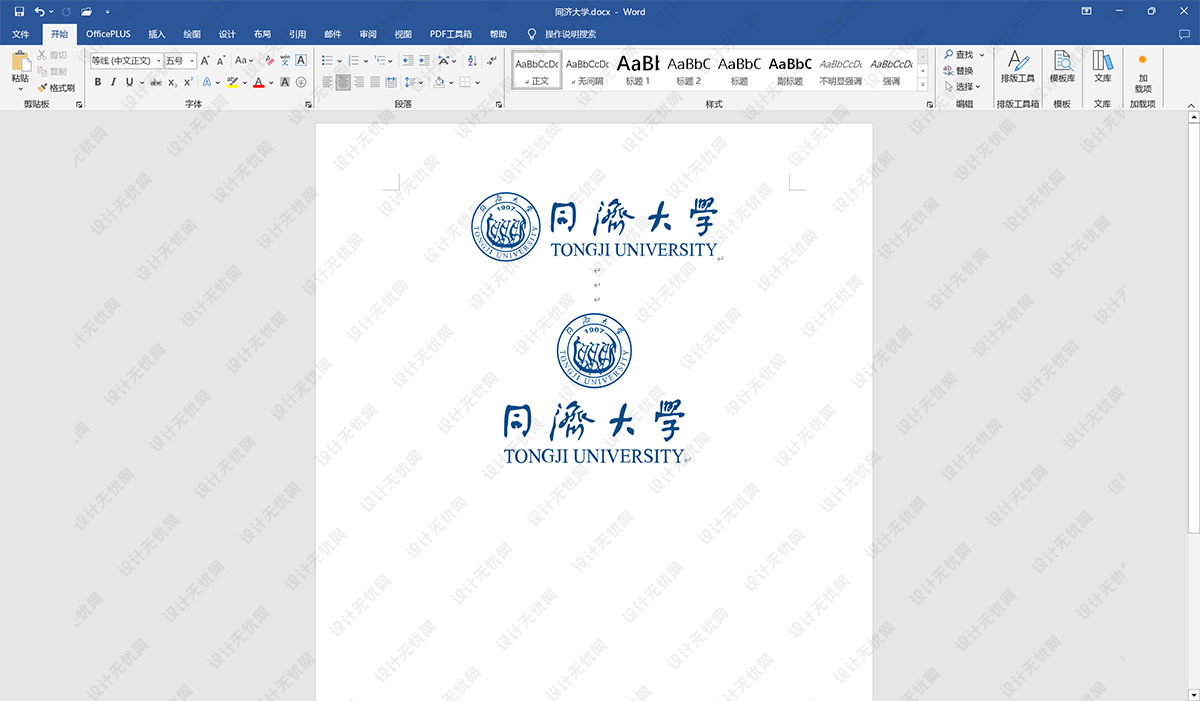
Task: Switch to the PDF工具箱 tab
Action: pyautogui.click(x=451, y=34)
